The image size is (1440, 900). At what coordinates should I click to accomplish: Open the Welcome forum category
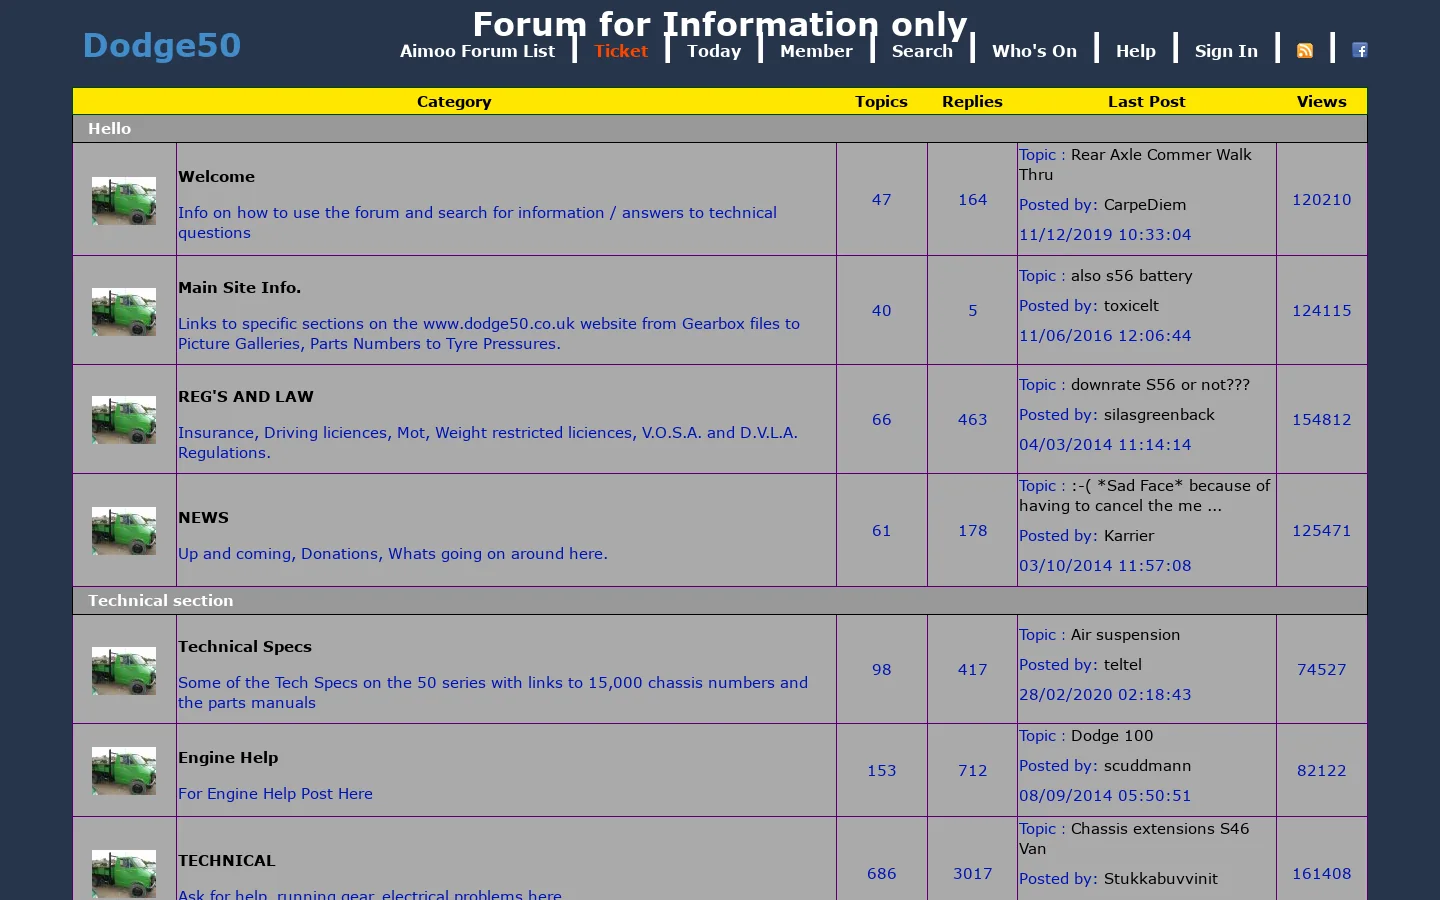pos(216,177)
